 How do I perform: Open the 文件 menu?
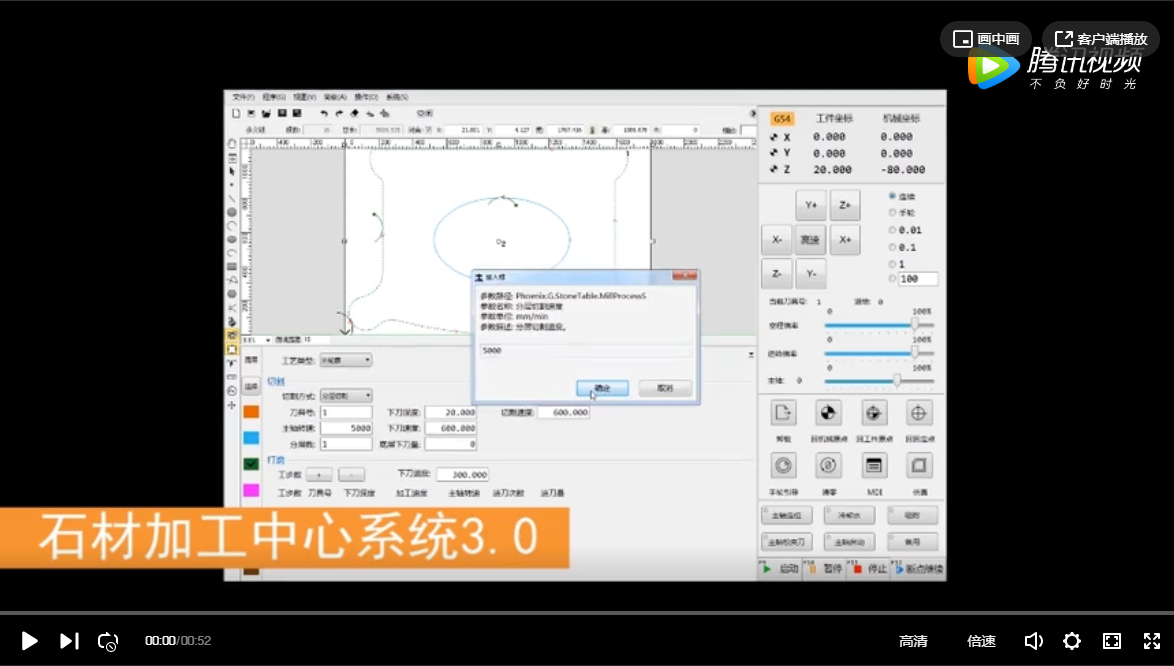(x=243, y=97)
